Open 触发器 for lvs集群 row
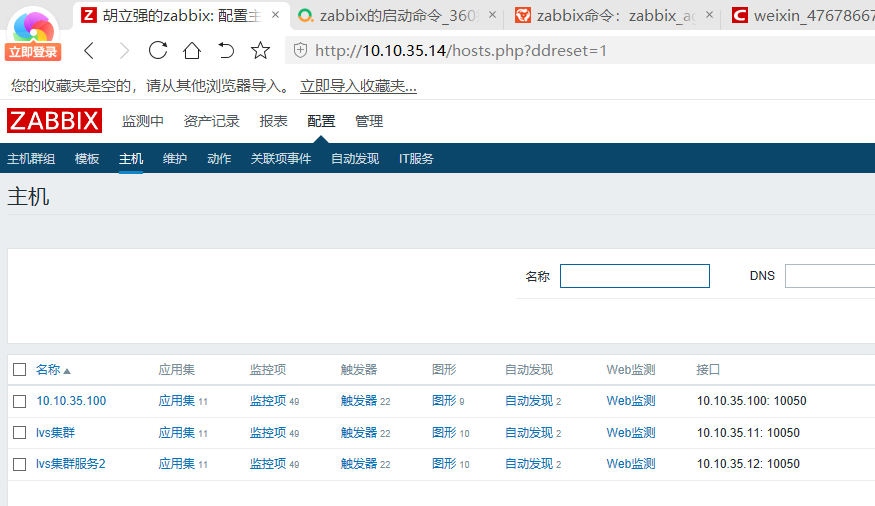 click(359, 432)
